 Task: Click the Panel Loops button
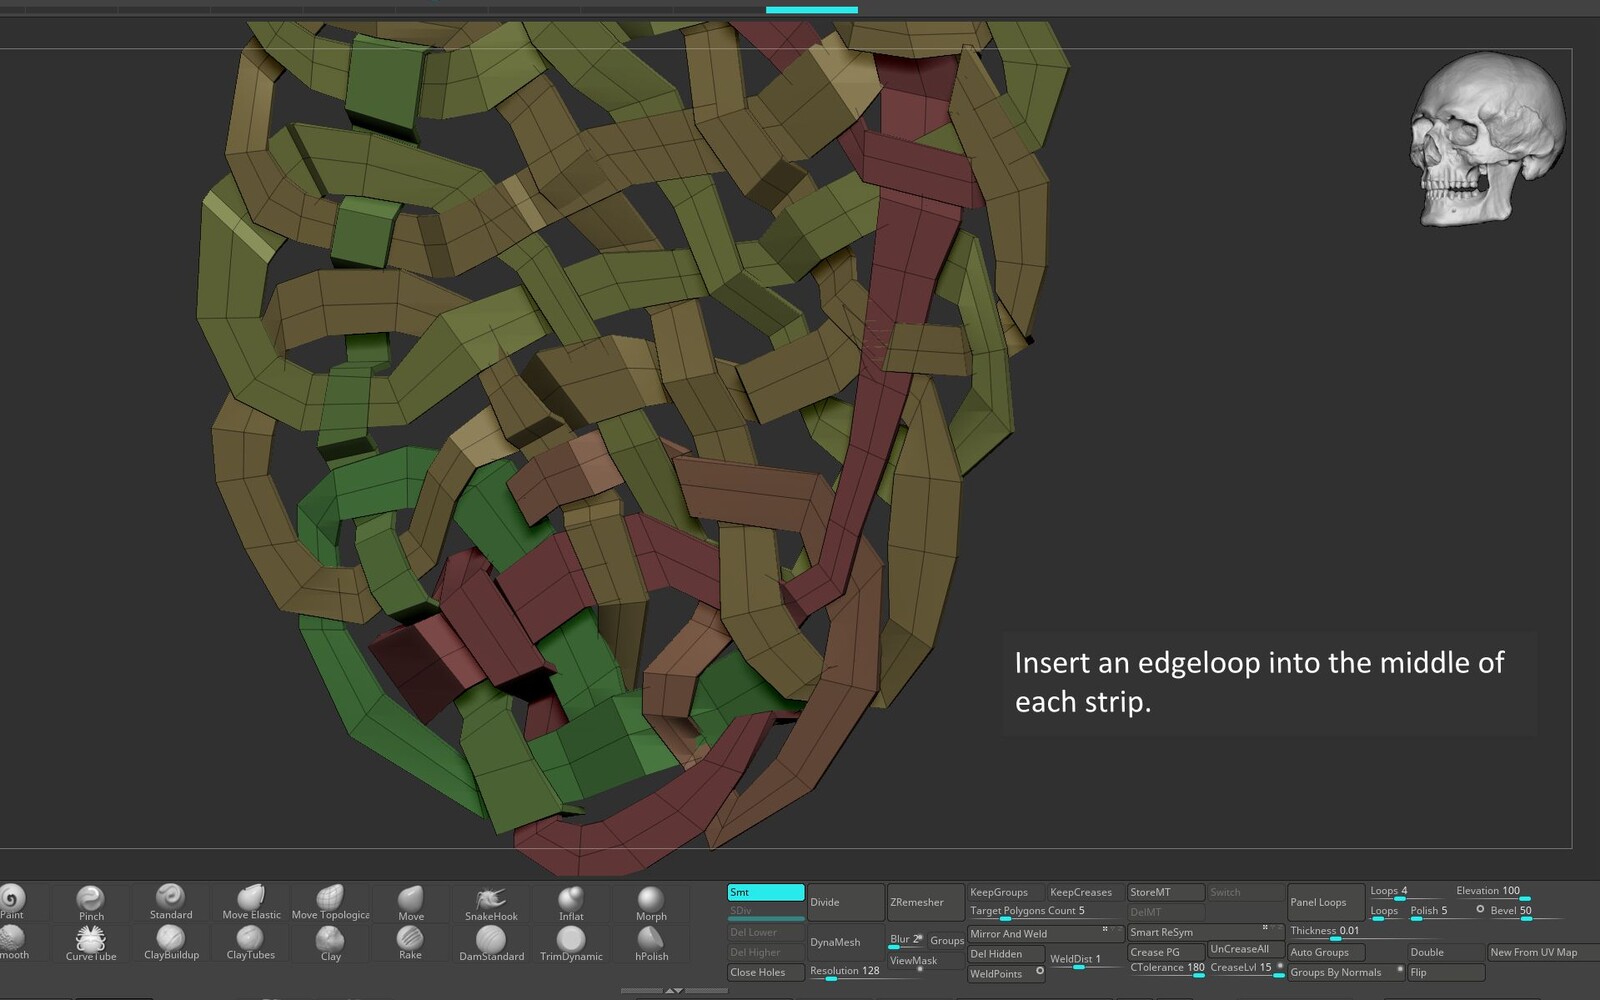click(x=1325, y=902)
